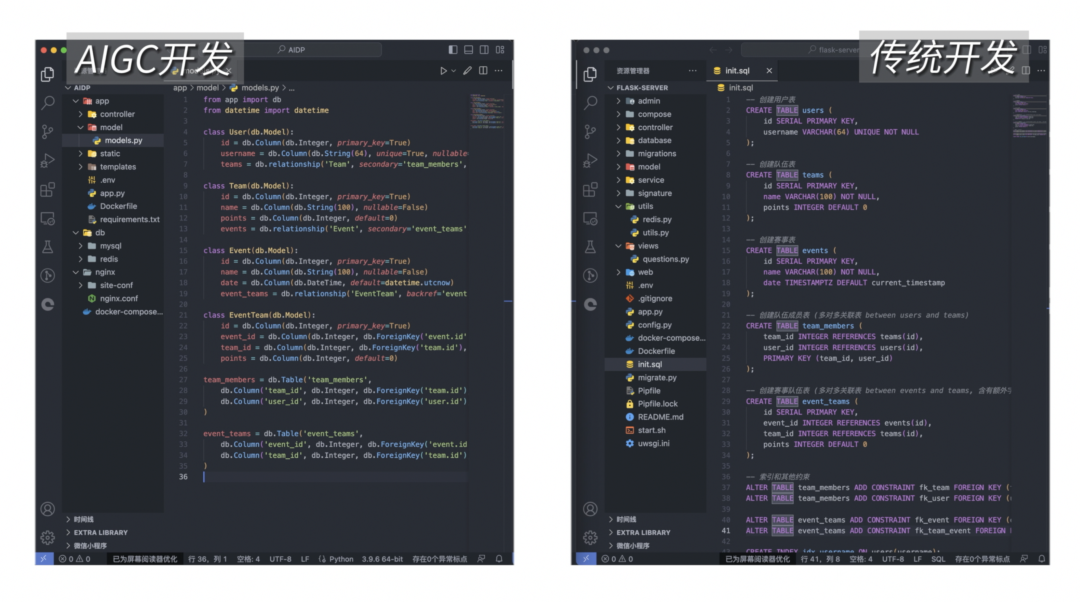This screenshot has height=602, width=1080.
Task: Open Testing flask icon in flask-server window
Action: [590, 247]
